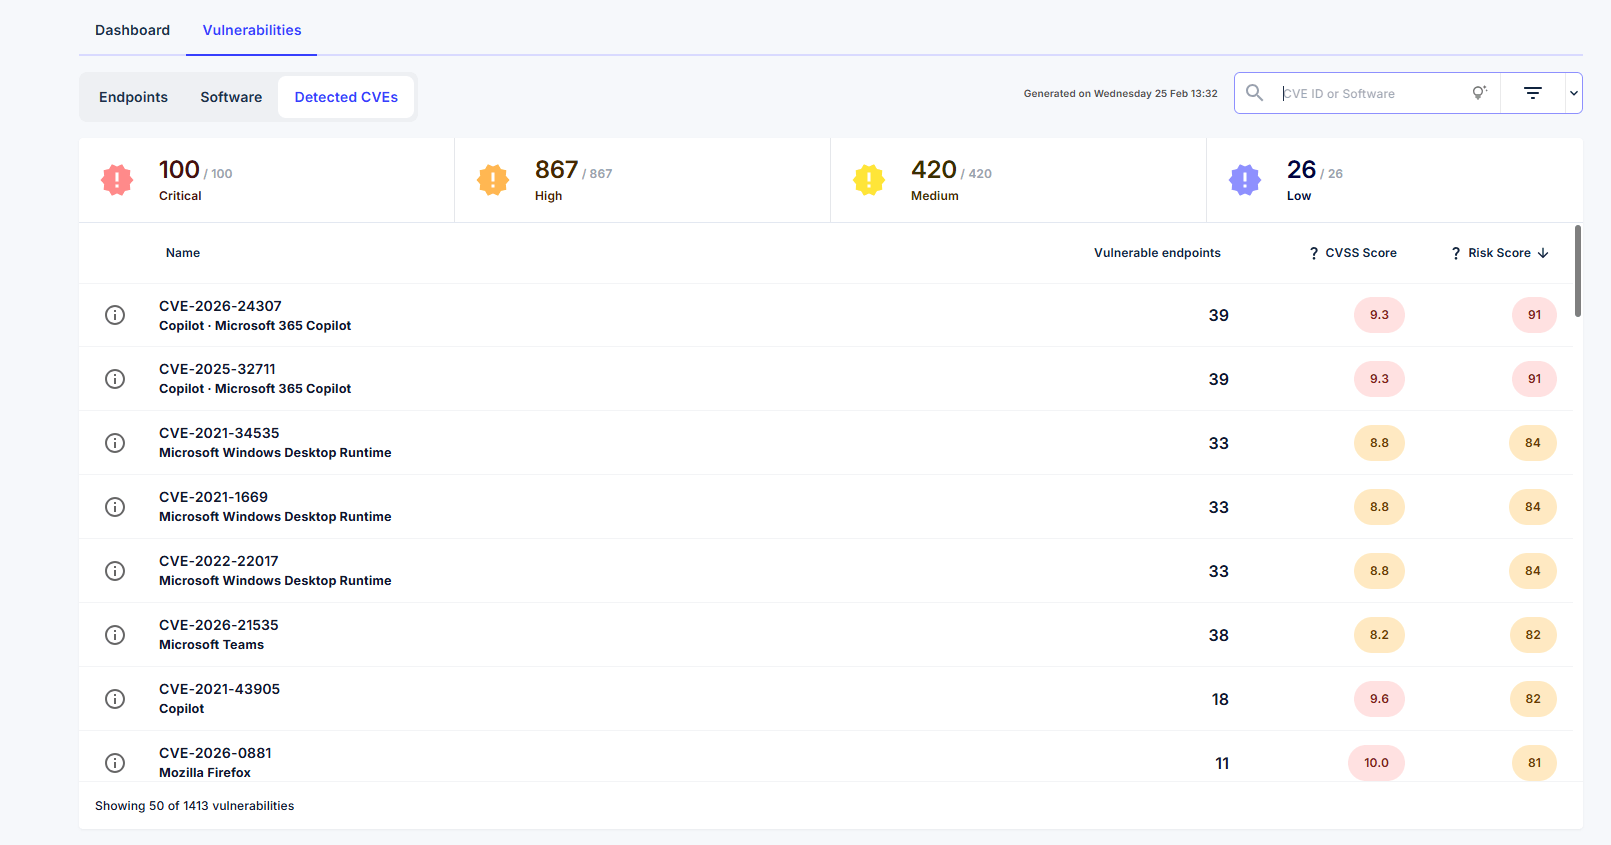Click the orange High severity badge icon
This screenshot has width=1611, height=845.
[x=493, y=180]
